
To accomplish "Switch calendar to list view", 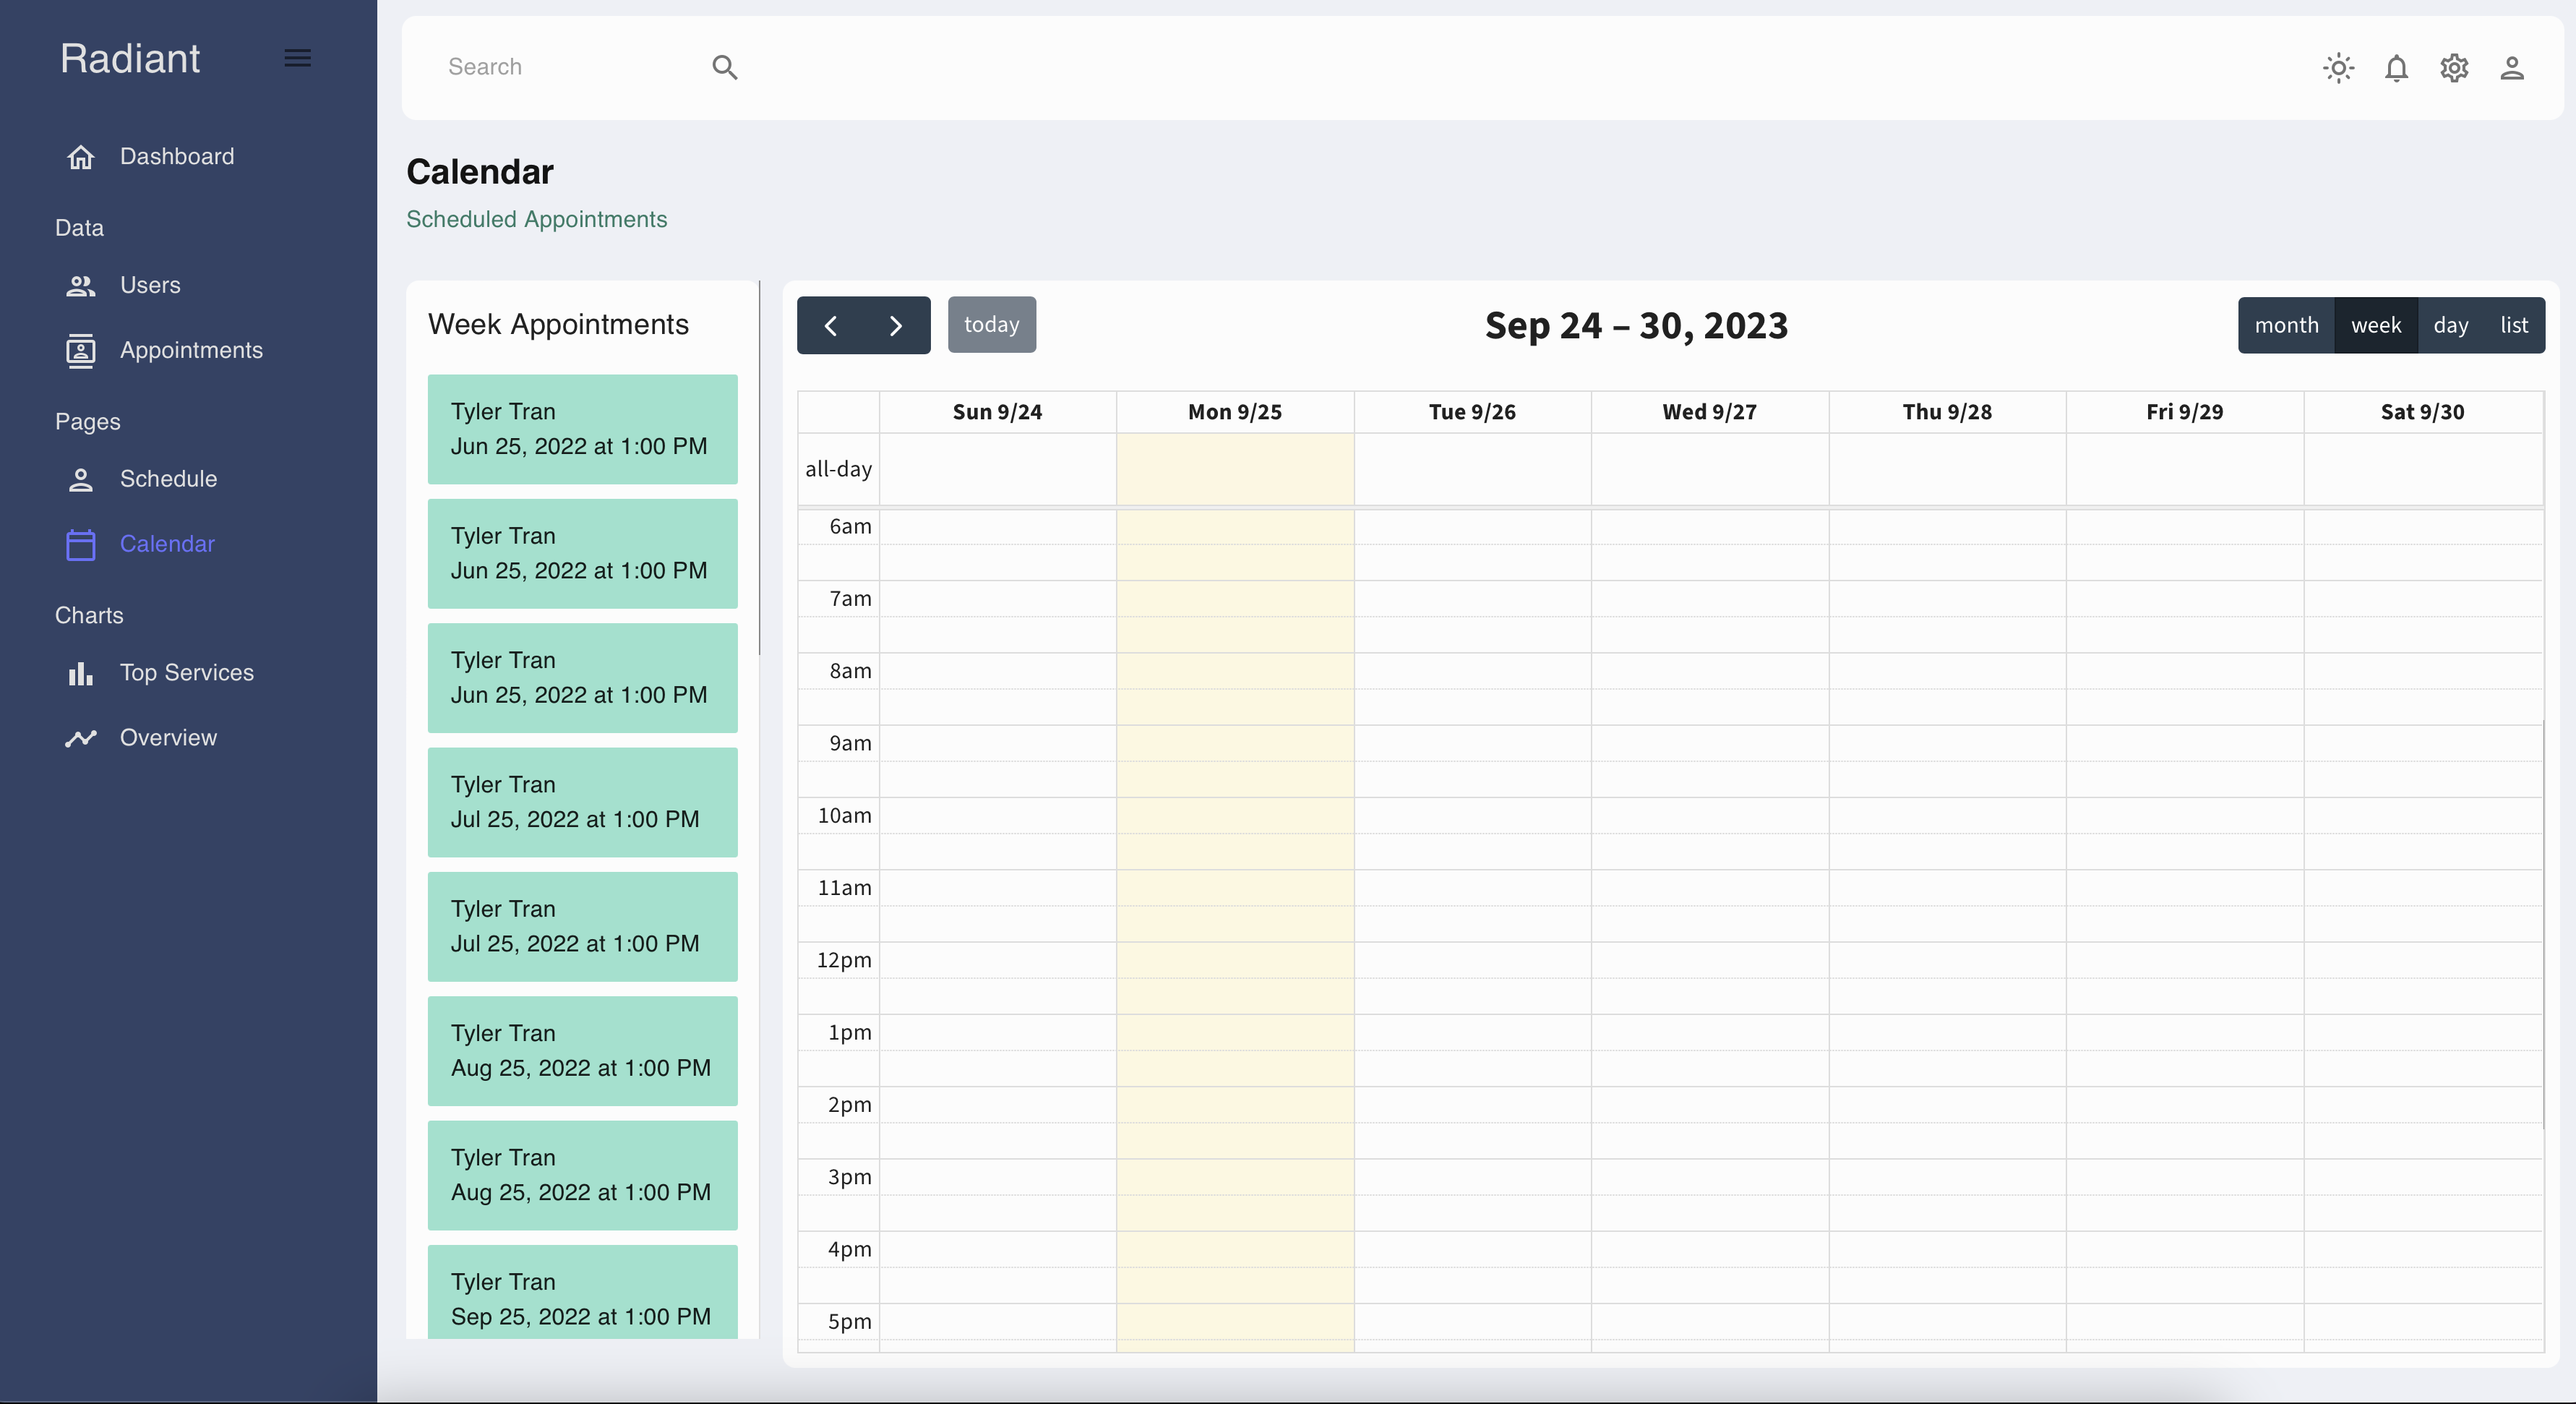I will [2513, 325].
